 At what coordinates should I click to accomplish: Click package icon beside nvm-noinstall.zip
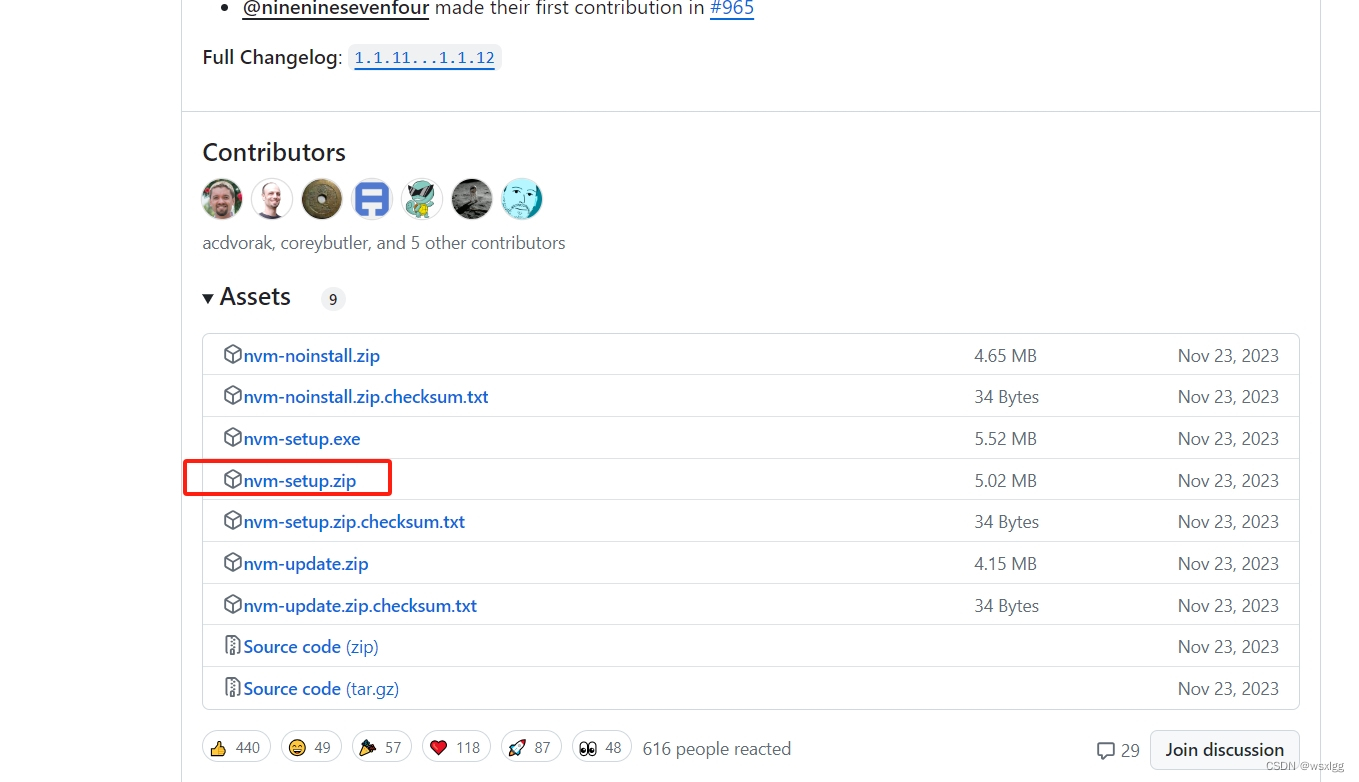[233, 355]
